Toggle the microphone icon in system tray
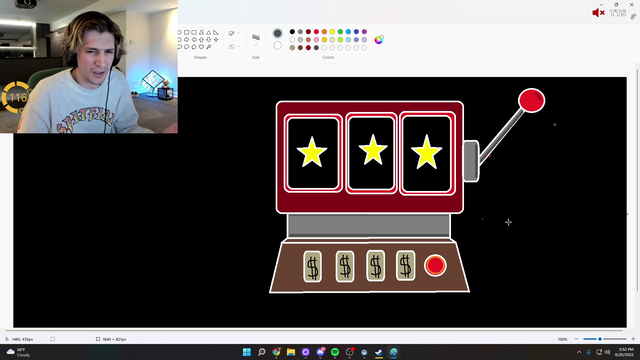The height and width of the screenshot is (360, 640). click(589, 352)
